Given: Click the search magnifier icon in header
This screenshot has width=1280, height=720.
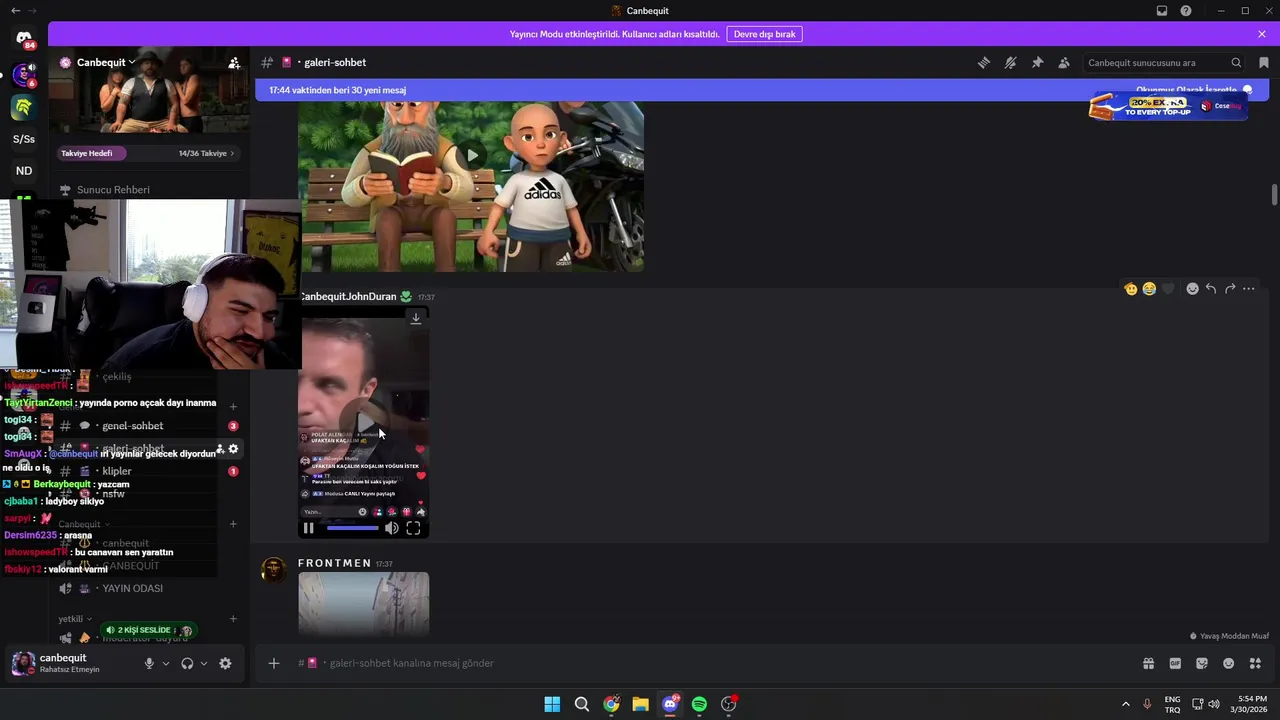Looking at the screenshot, I should pyautogui.click(x=1236, y=63).
